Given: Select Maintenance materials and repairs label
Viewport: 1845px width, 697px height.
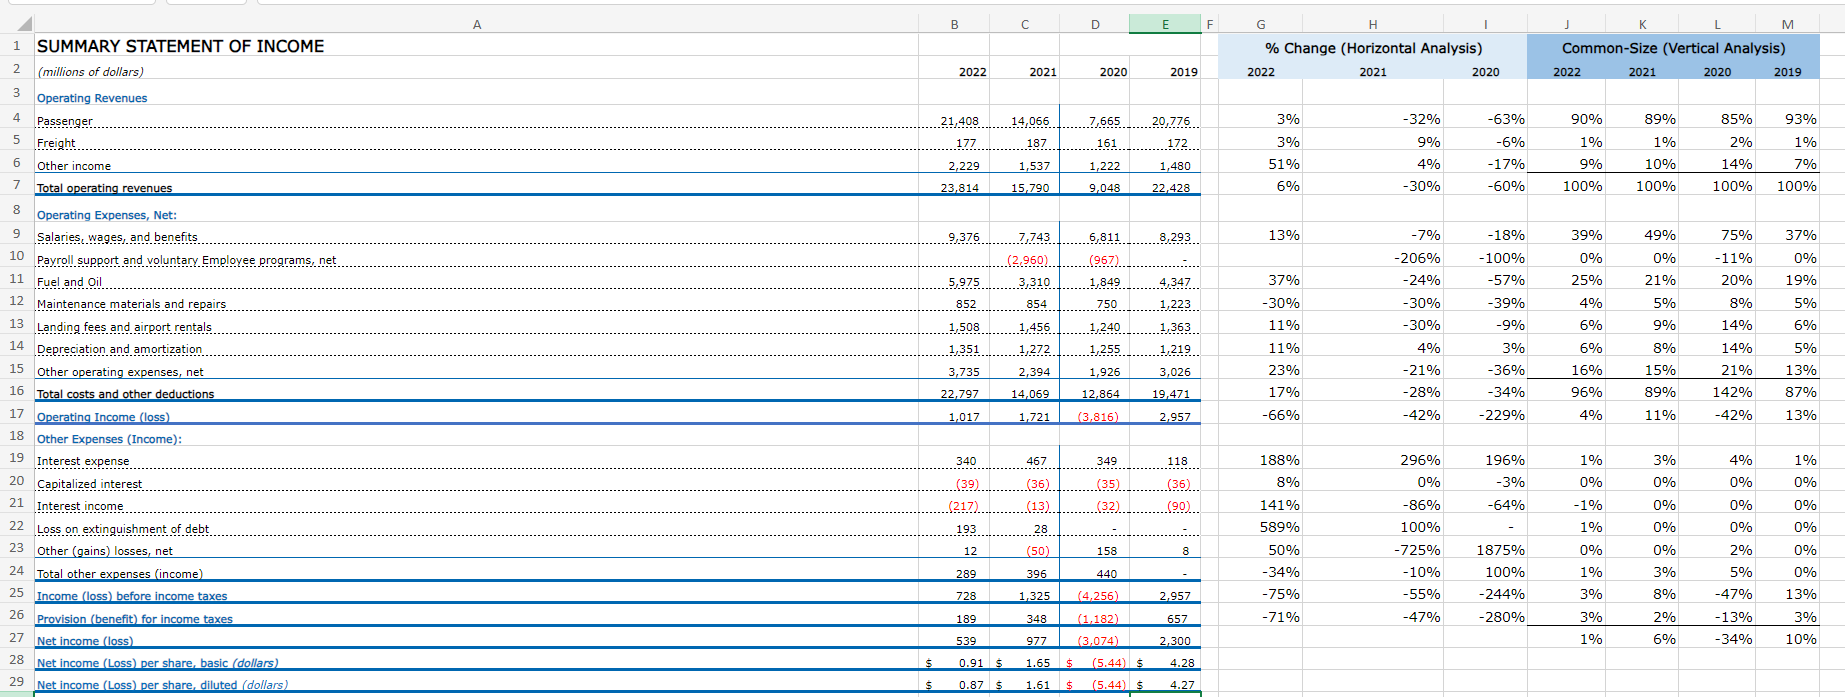Looking at the screenshot, I should coord(131,304).
